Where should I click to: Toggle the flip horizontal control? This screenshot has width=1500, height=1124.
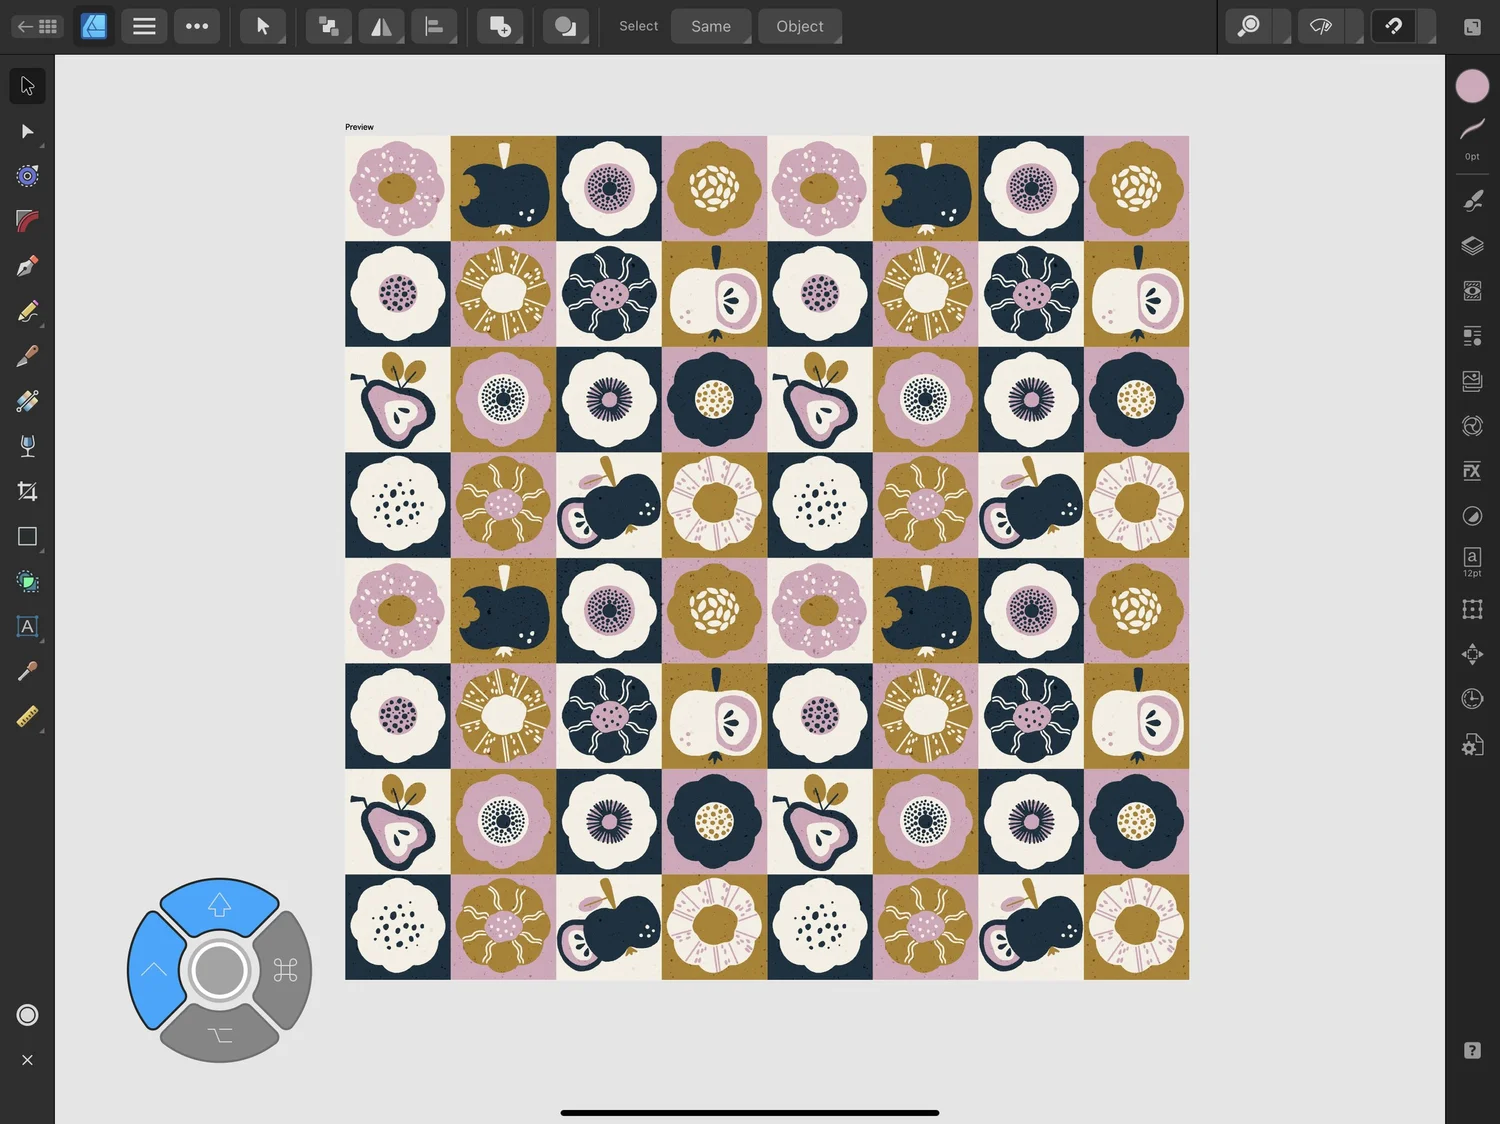[381, 26]
